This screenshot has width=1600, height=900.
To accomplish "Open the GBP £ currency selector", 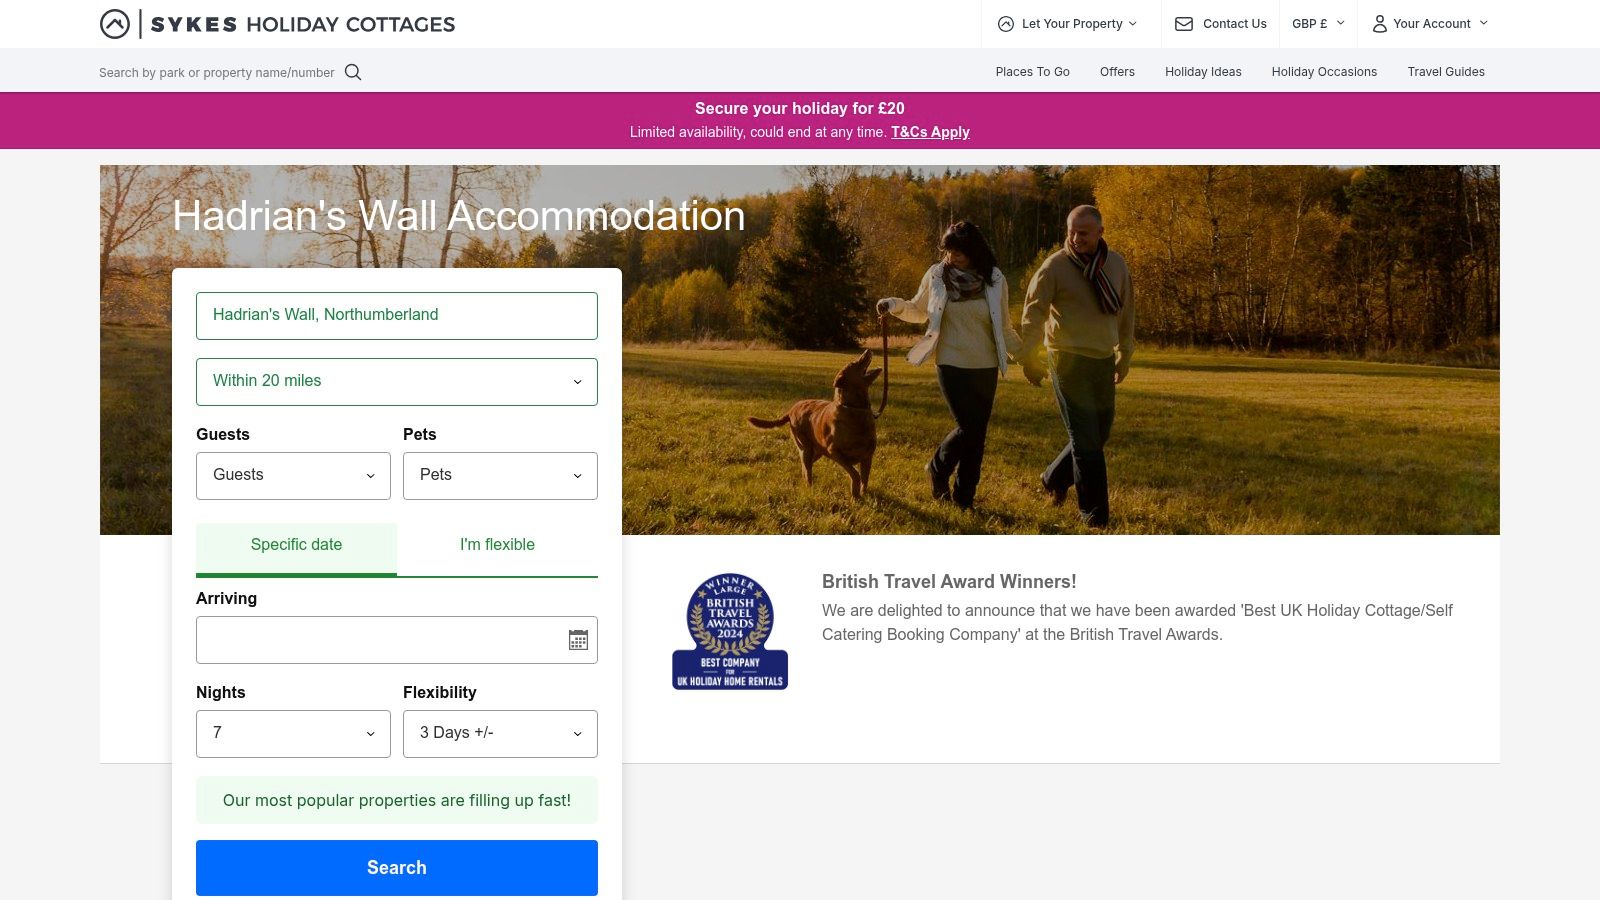I will 1318,24.
